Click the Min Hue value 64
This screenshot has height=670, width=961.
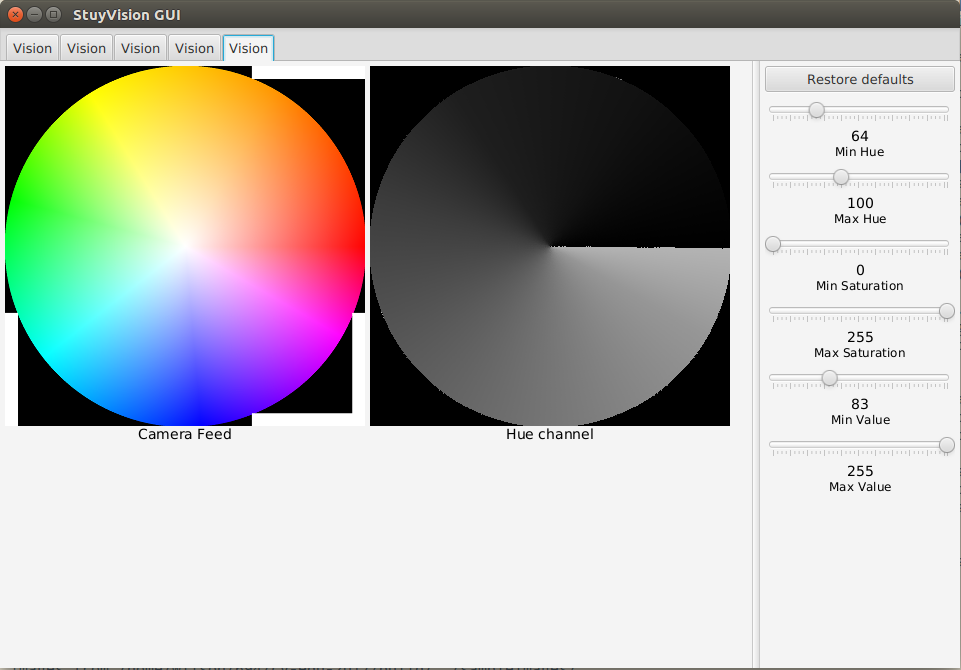[859, 136]
